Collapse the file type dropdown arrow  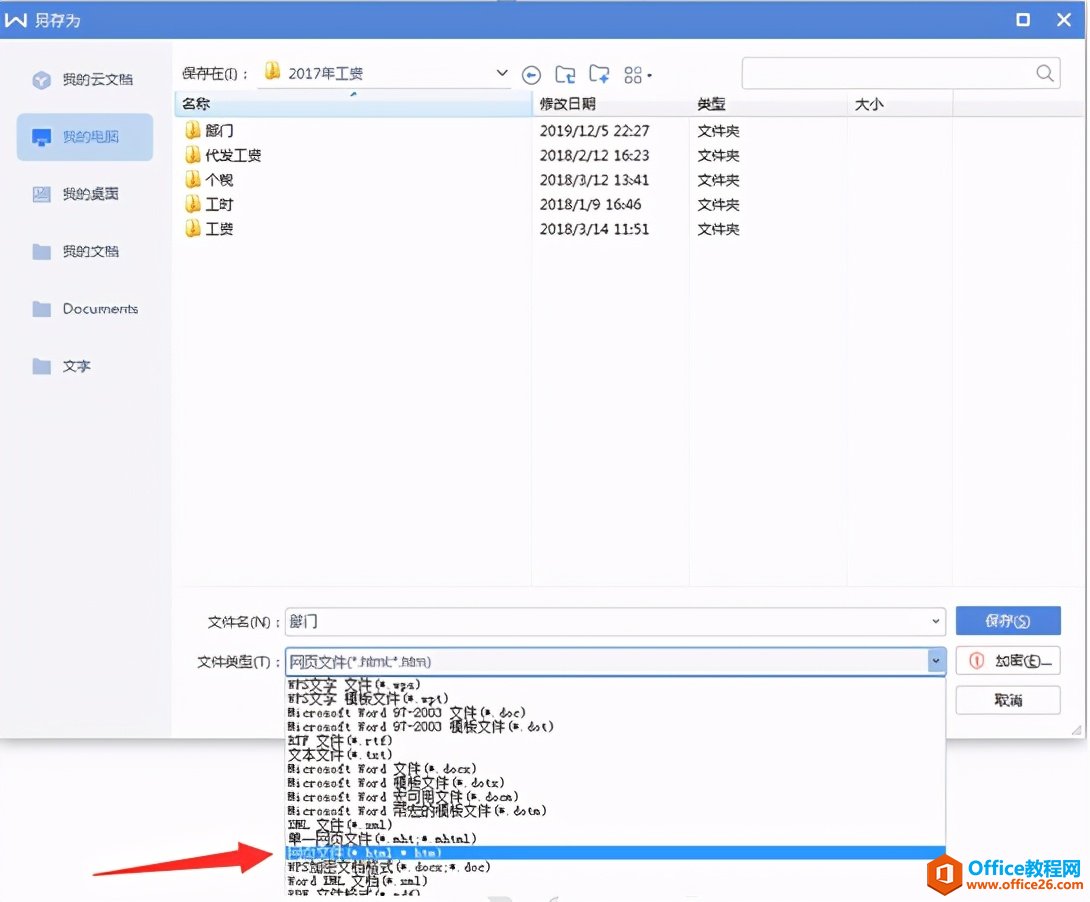[936, 661]
